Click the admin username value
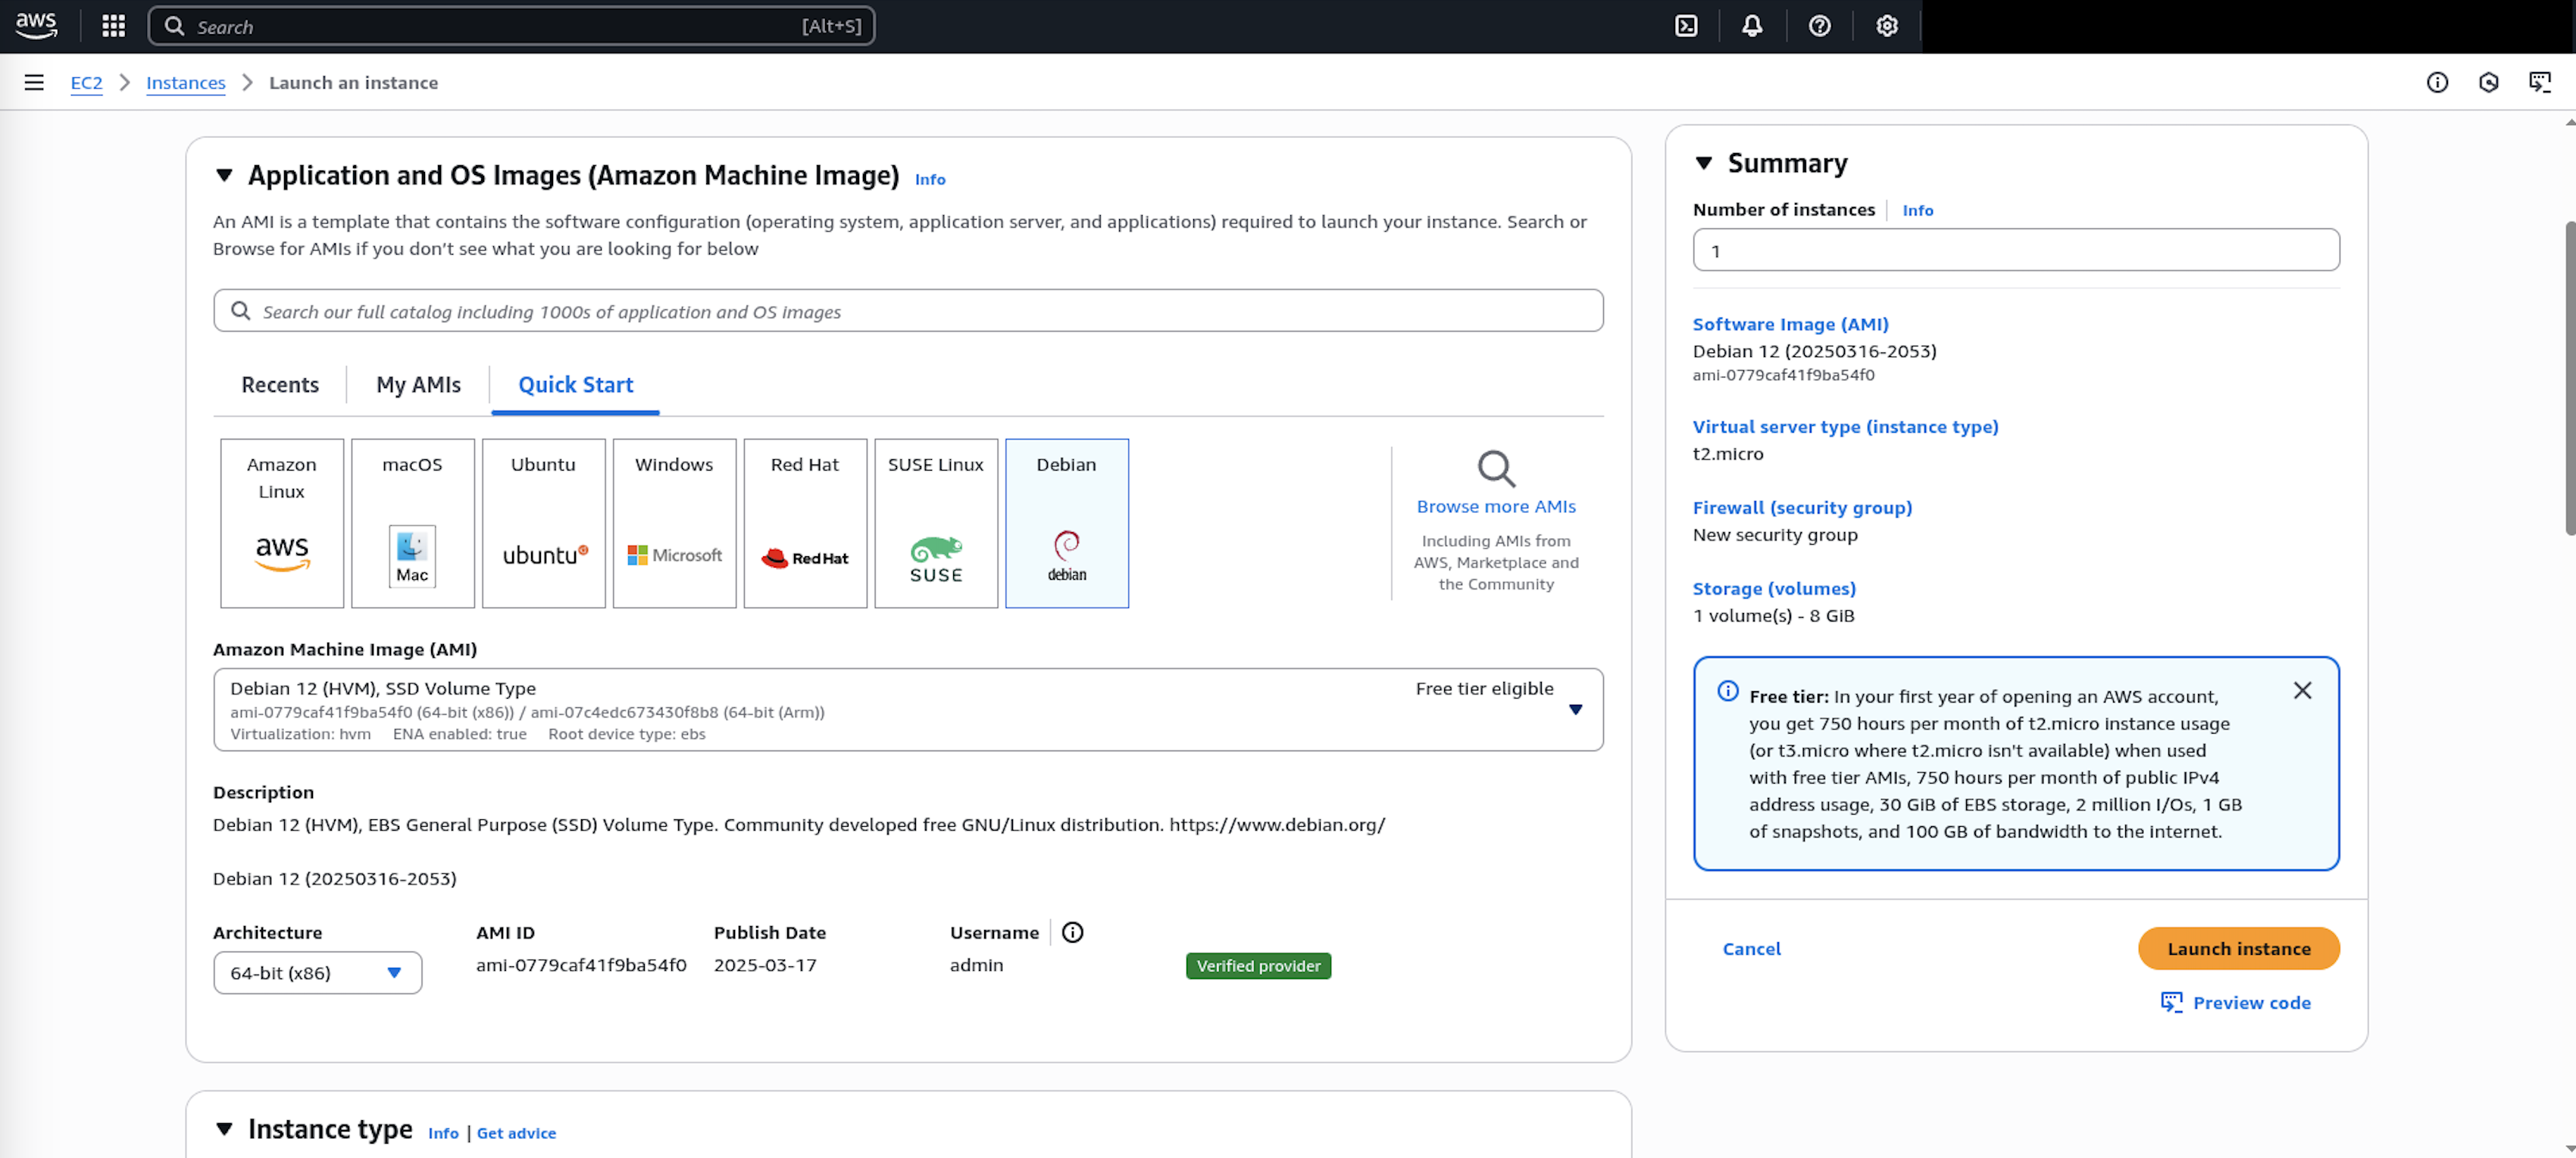The height and width of the screenshot is (1158, 2576). pyautogui.click(x=976, y=965)
